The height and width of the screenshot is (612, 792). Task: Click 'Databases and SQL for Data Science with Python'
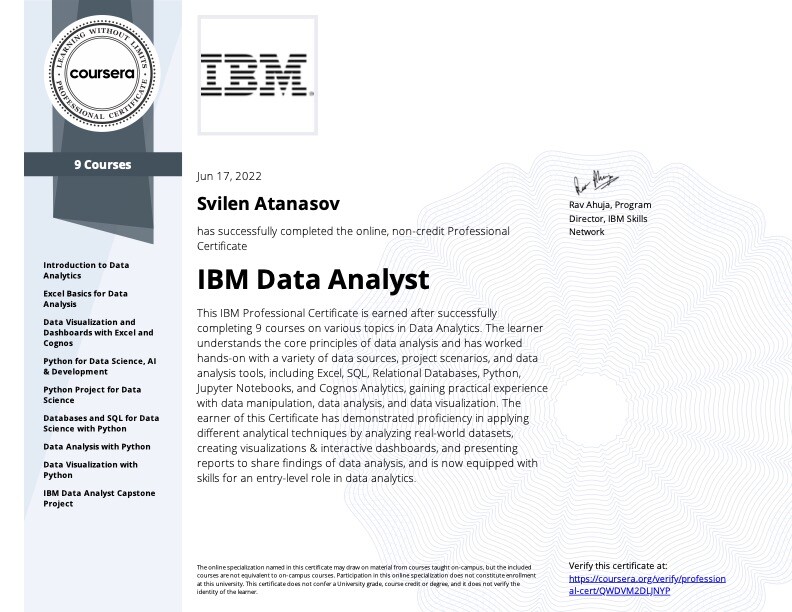101,423
